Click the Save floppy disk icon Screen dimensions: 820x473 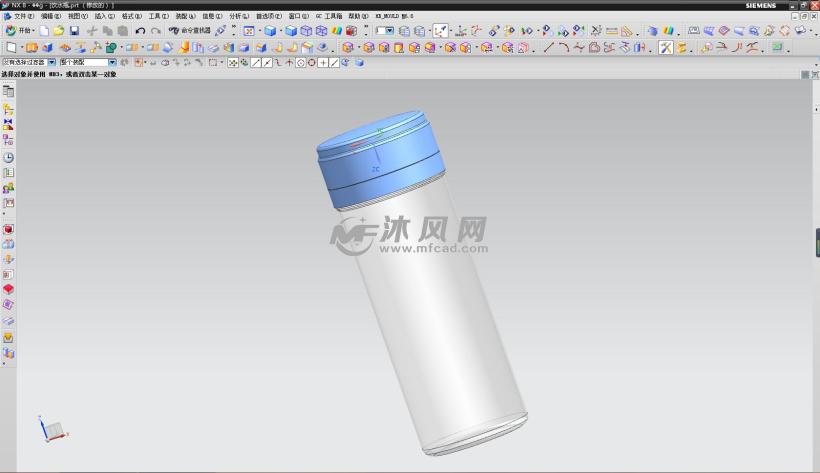click(x=74, y=31)
